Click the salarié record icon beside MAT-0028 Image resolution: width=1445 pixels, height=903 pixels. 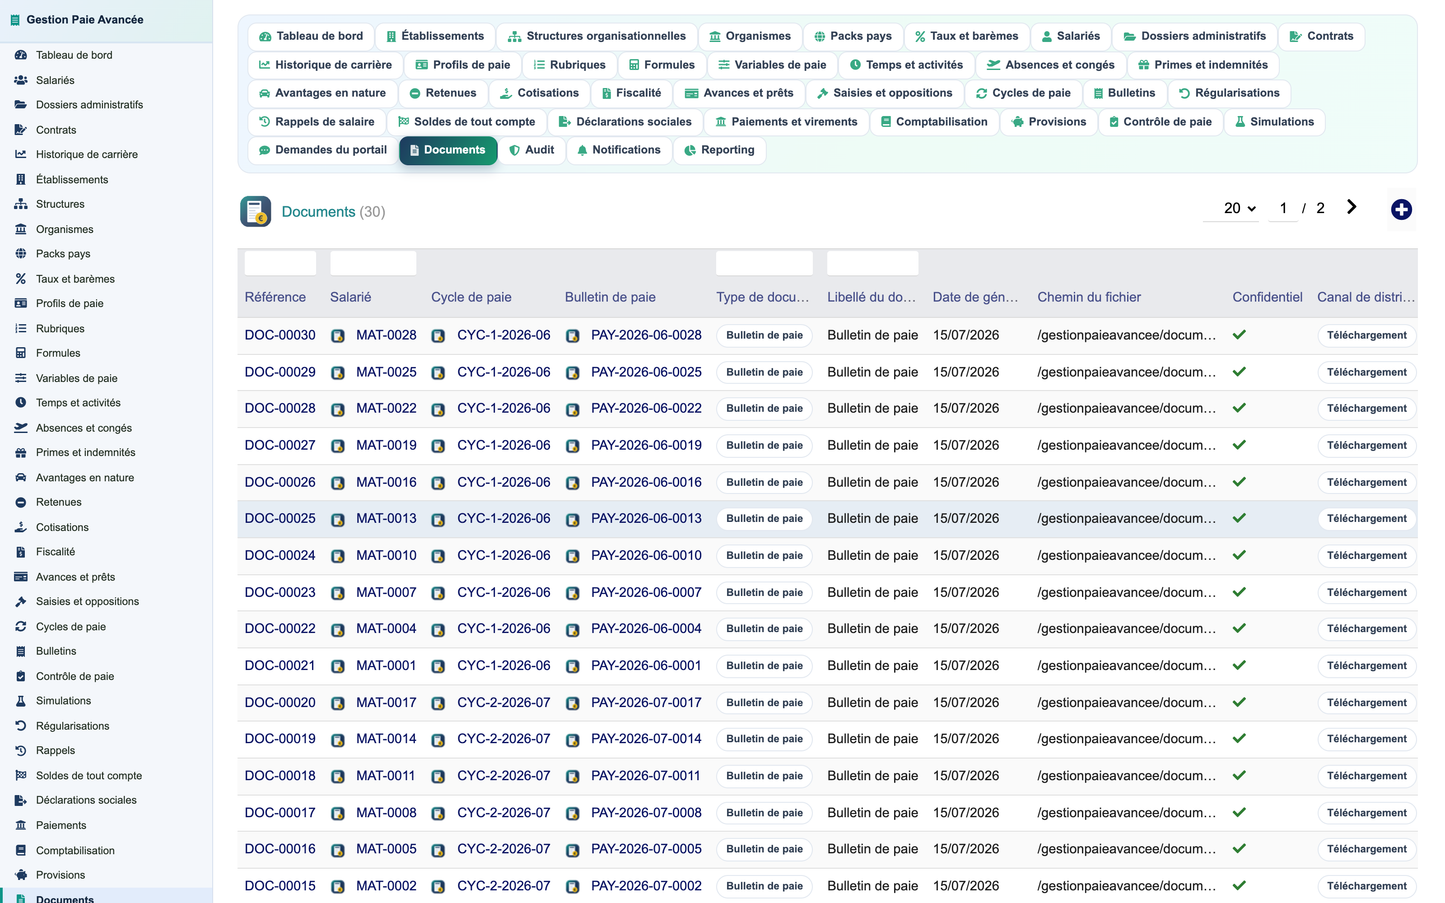click(338, 336)
